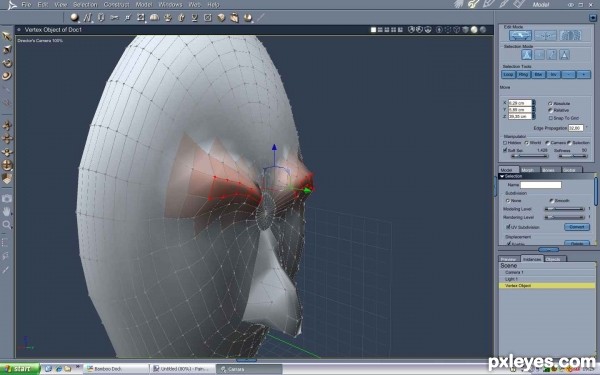
Task: Collapse the Selection section triangle
Action: 502,176
